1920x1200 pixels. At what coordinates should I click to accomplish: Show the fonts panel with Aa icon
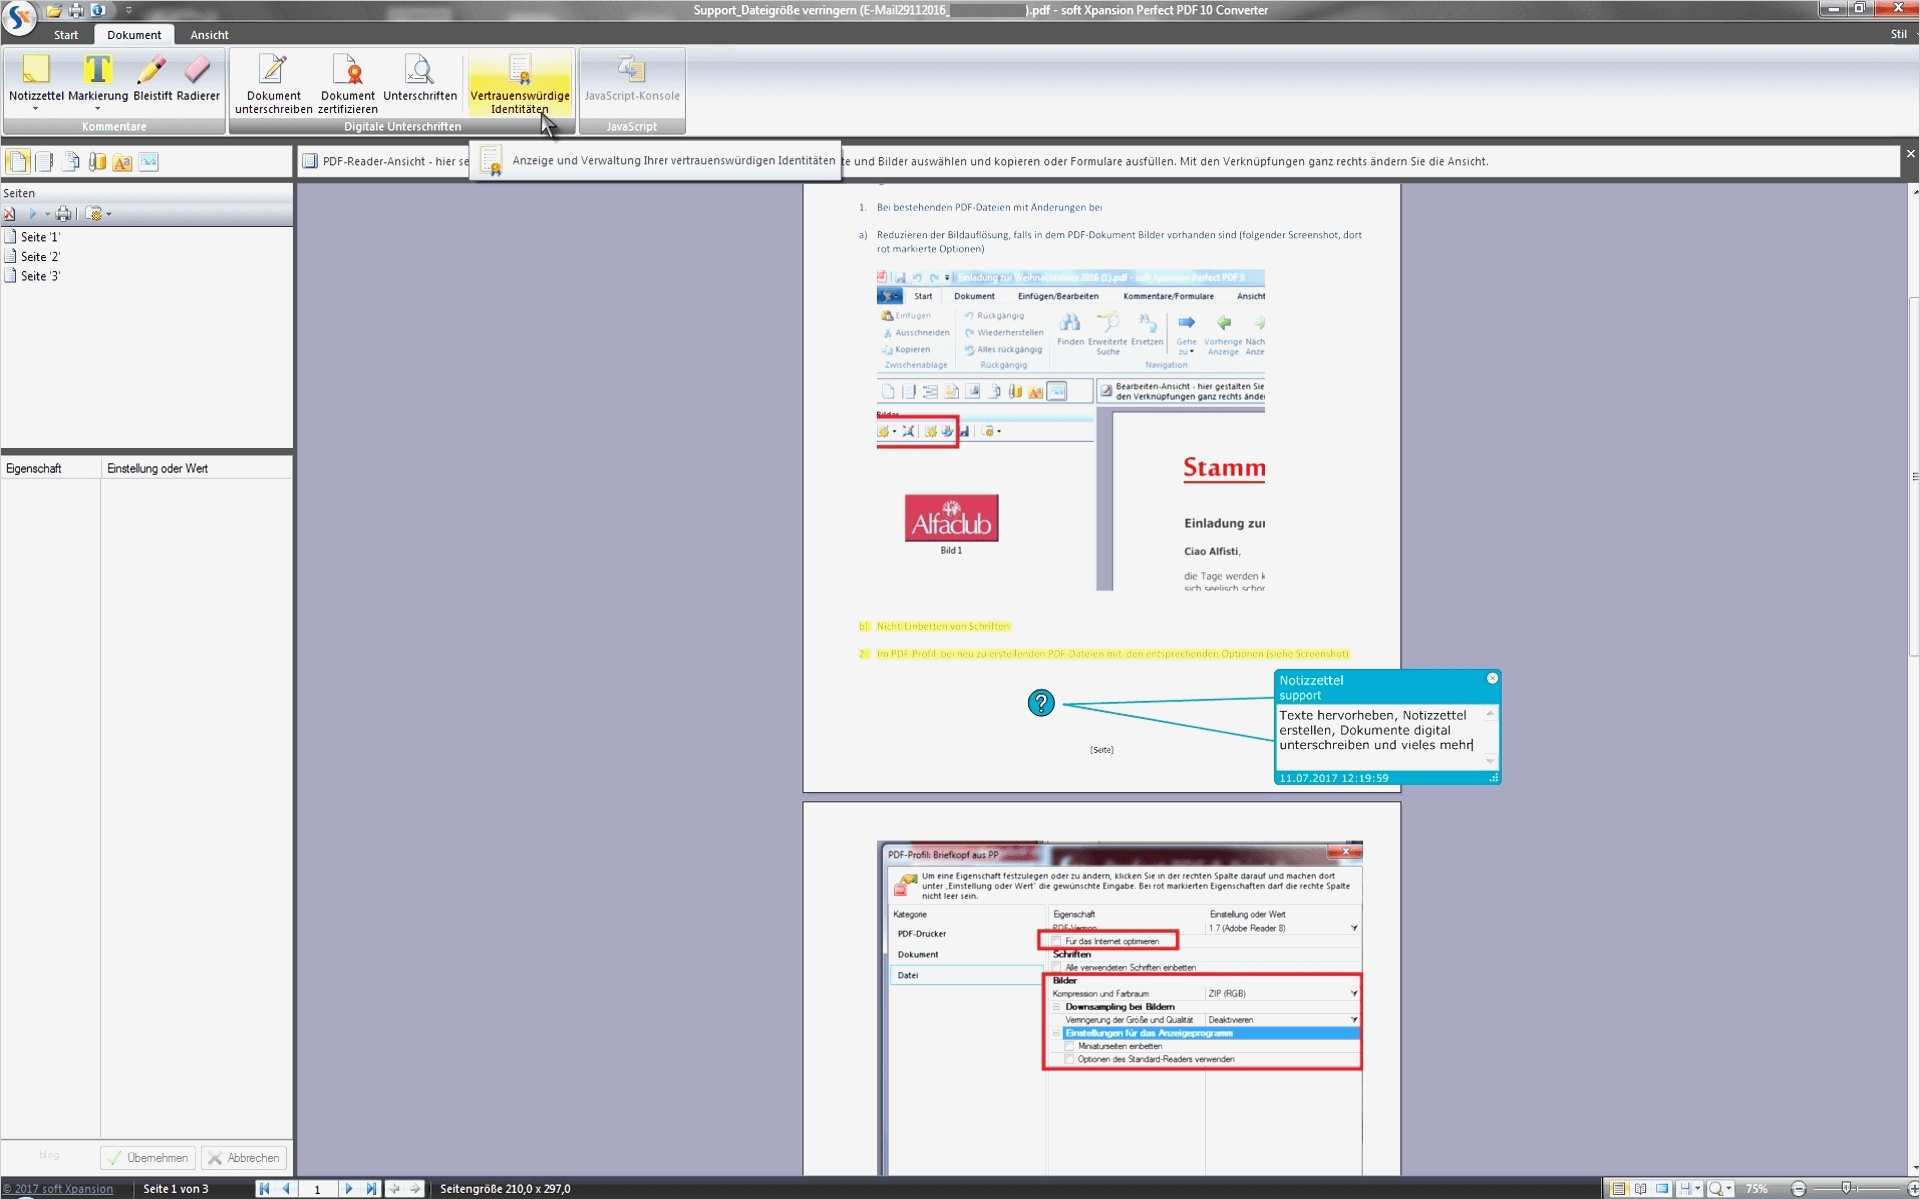click(x=122, y=162)
